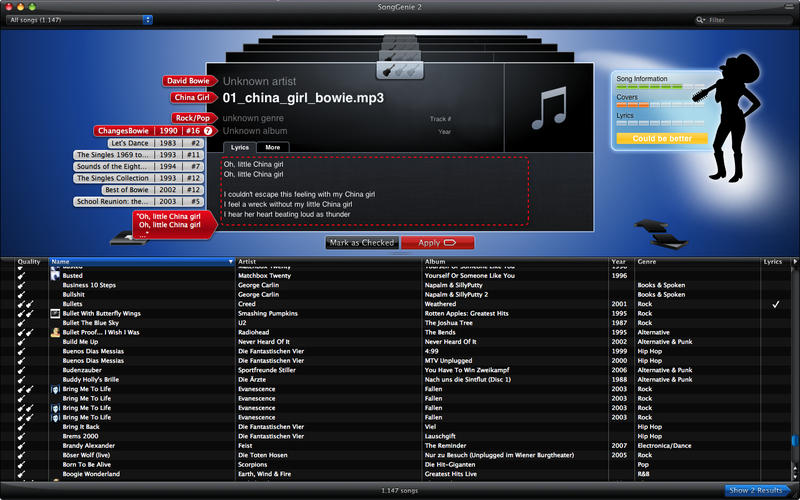This screenshot has height=500, width=800.
Task: Pick the Best of Bowie 2002 alternative
Action: (x=153, y=190)
